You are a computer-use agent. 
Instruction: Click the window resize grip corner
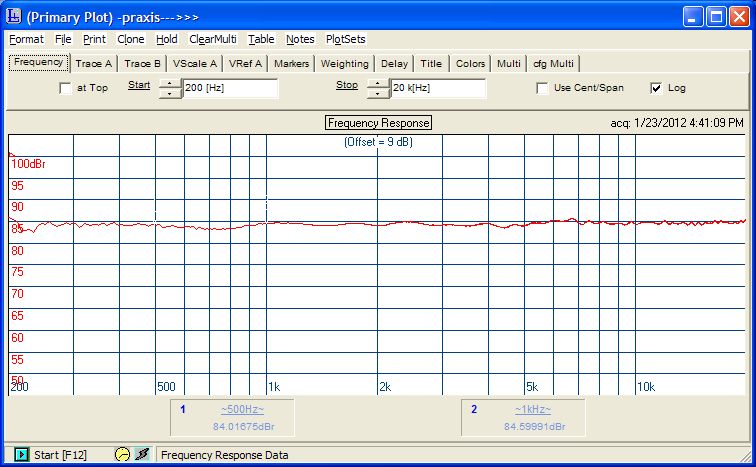(x=746, y=456)
